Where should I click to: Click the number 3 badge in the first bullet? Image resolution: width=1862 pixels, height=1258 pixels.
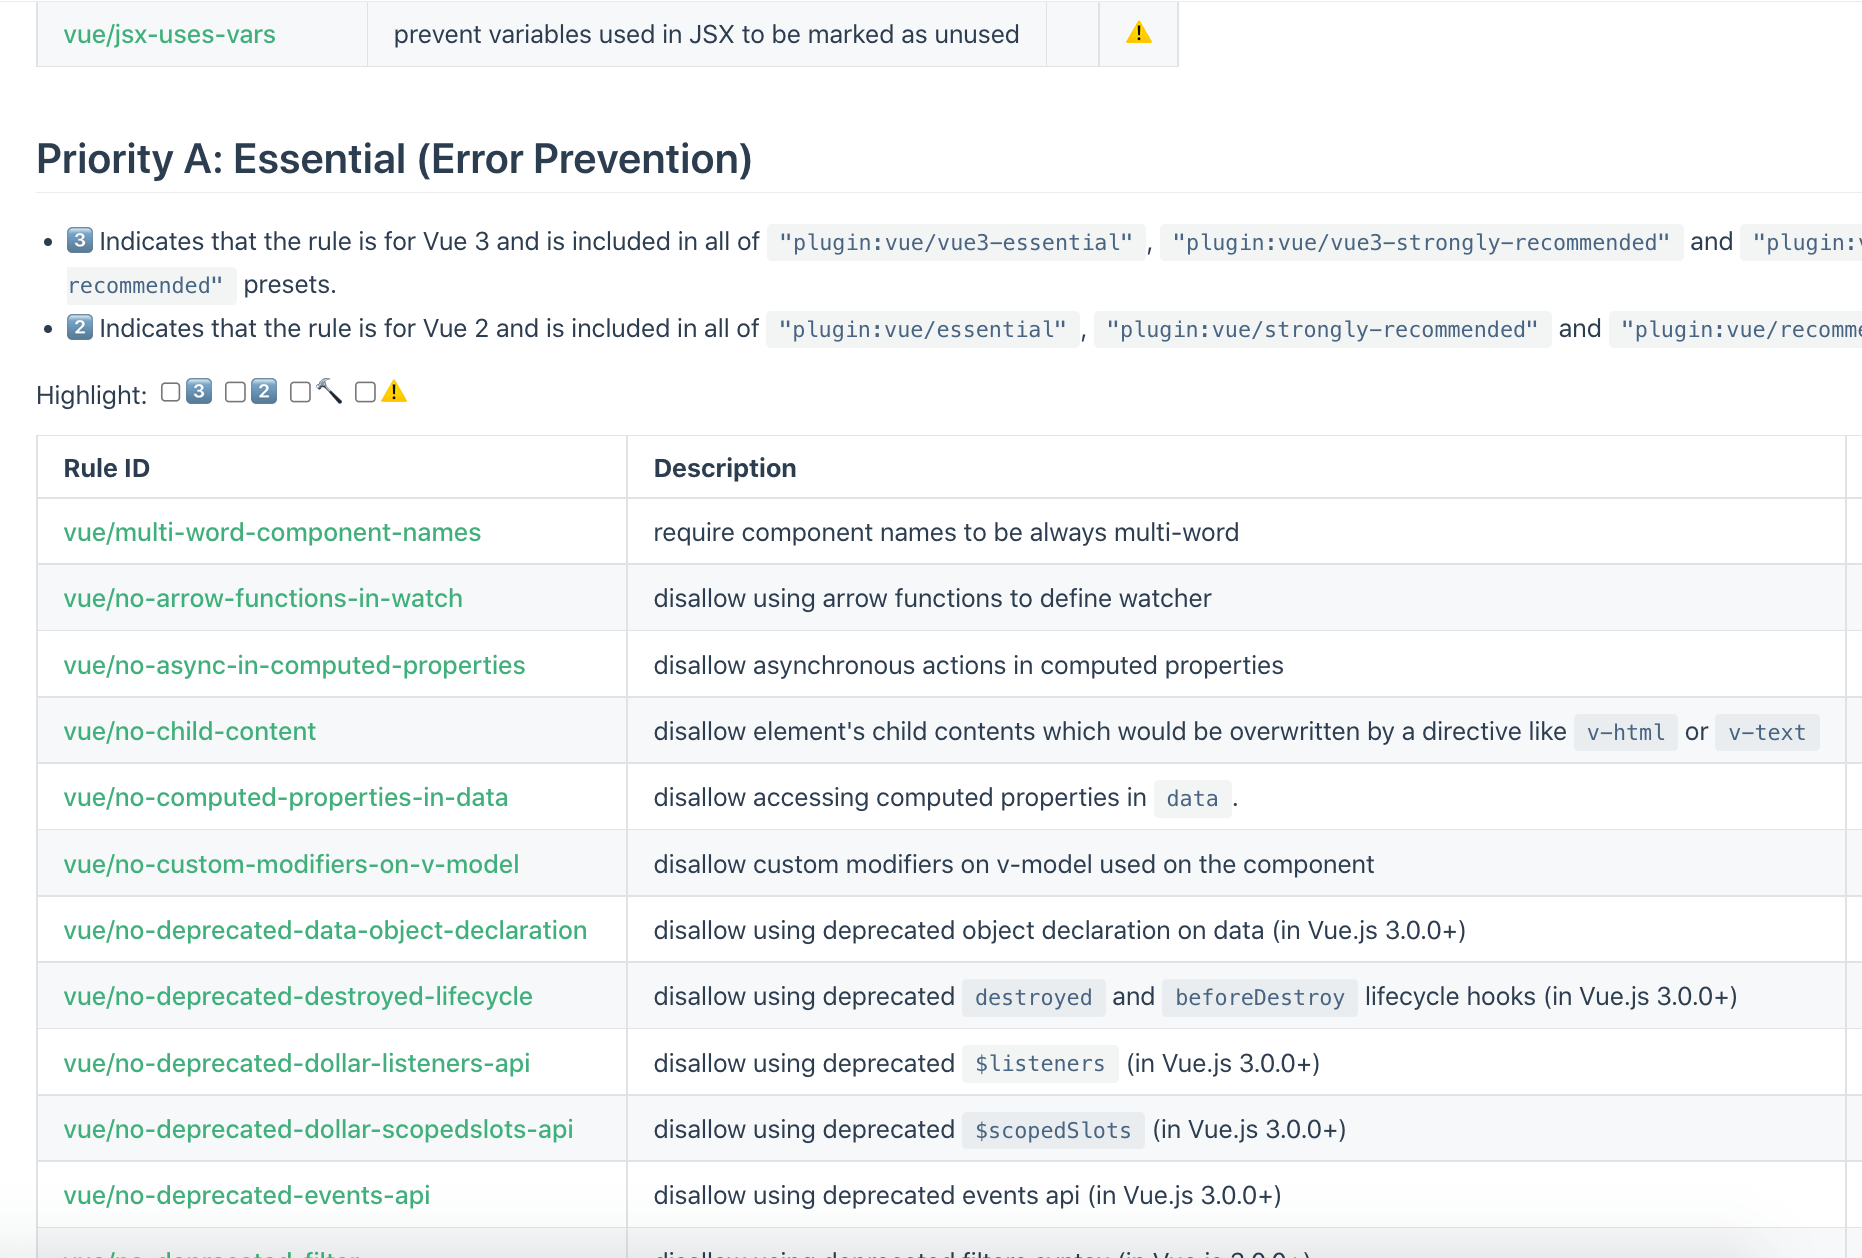pyautogui.click(x=80, y=241)
